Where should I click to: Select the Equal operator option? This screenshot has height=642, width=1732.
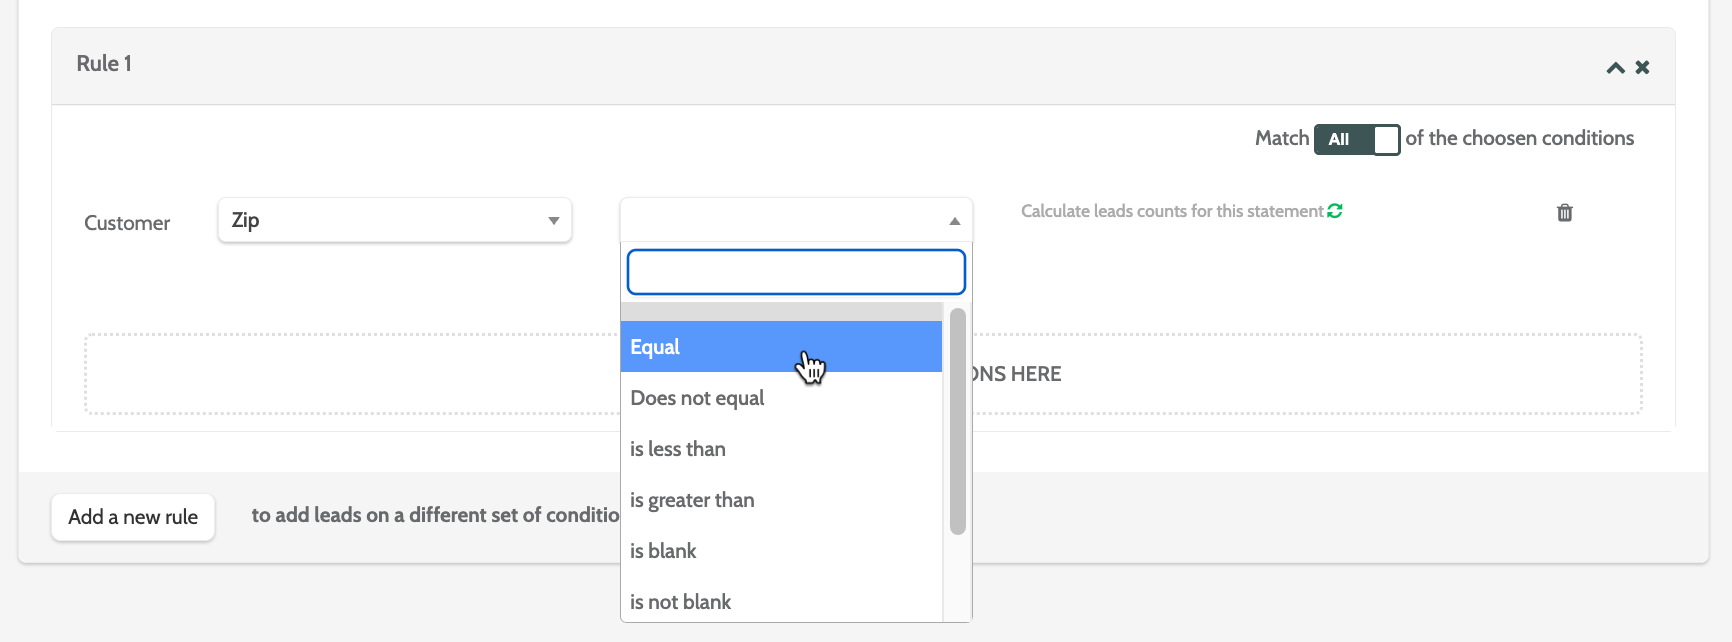click(x=781, y=347)
